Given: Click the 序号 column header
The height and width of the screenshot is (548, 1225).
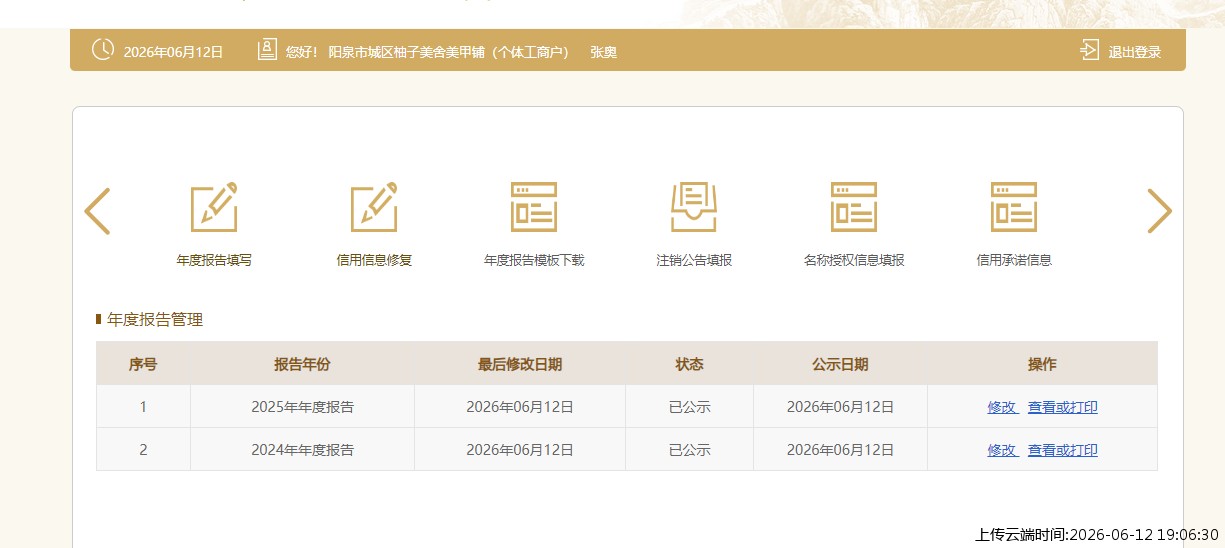Looking at the screenshot, I should 143,364.
